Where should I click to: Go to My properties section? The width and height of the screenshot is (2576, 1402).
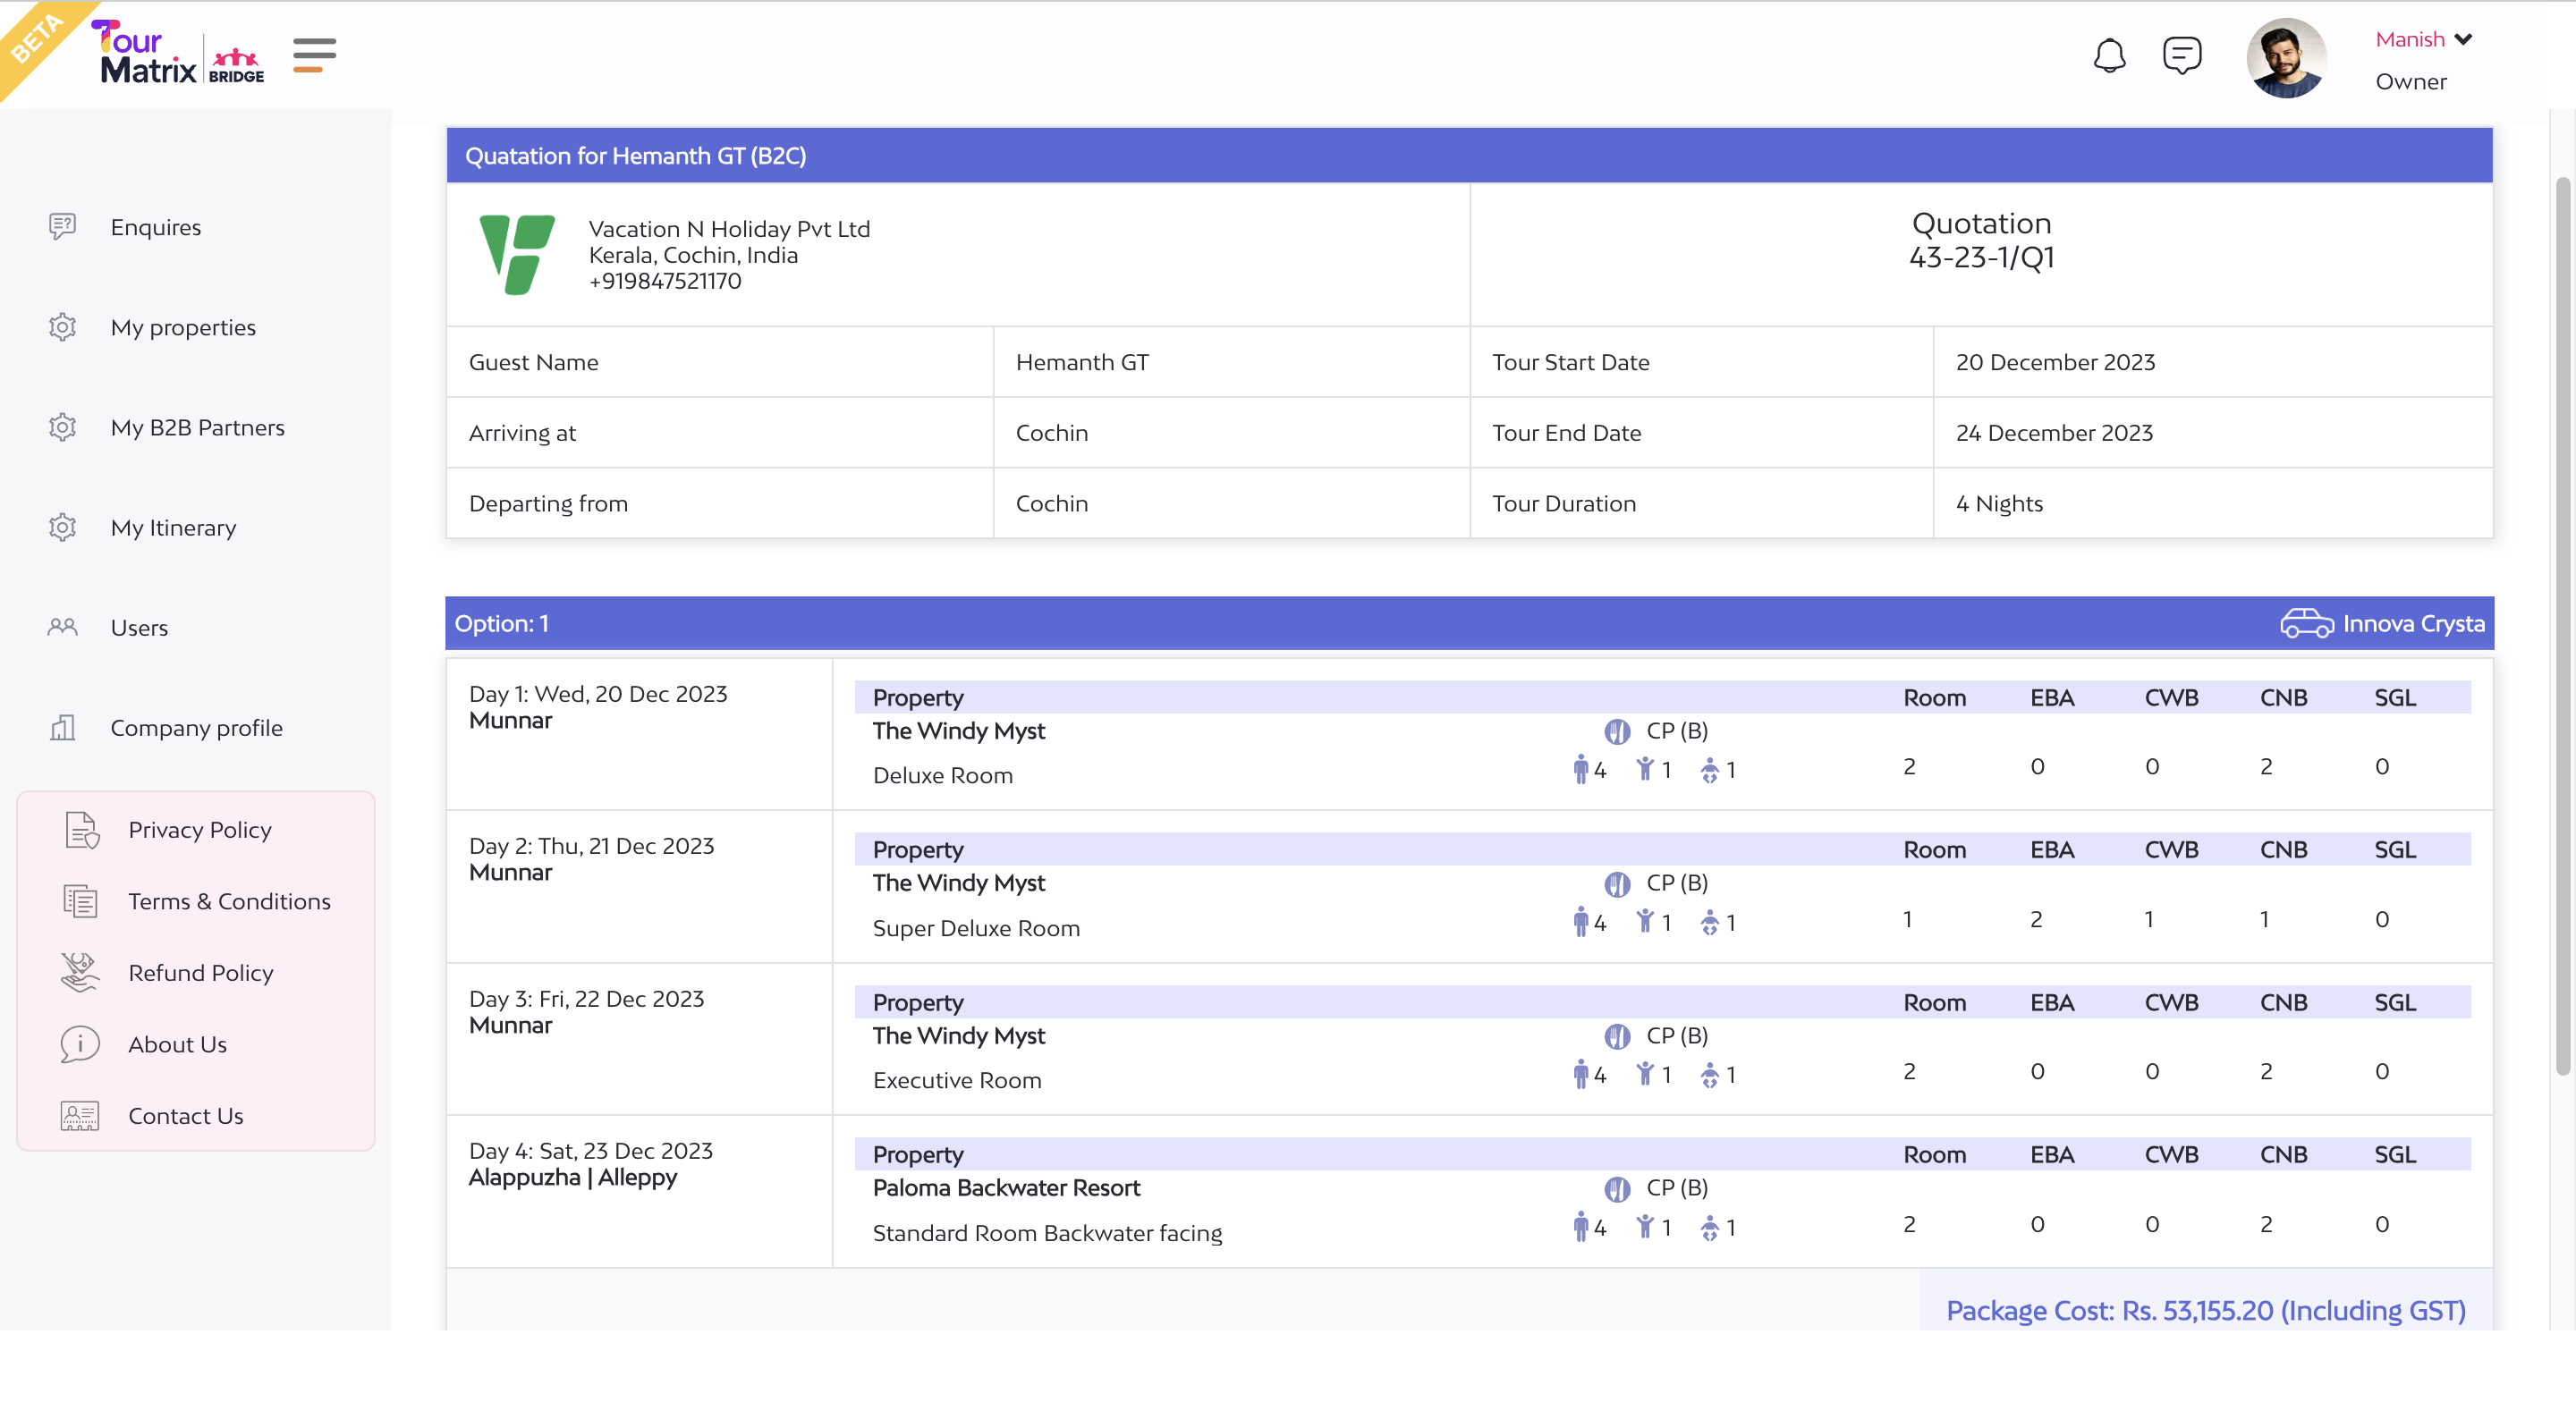coord(183,327)
